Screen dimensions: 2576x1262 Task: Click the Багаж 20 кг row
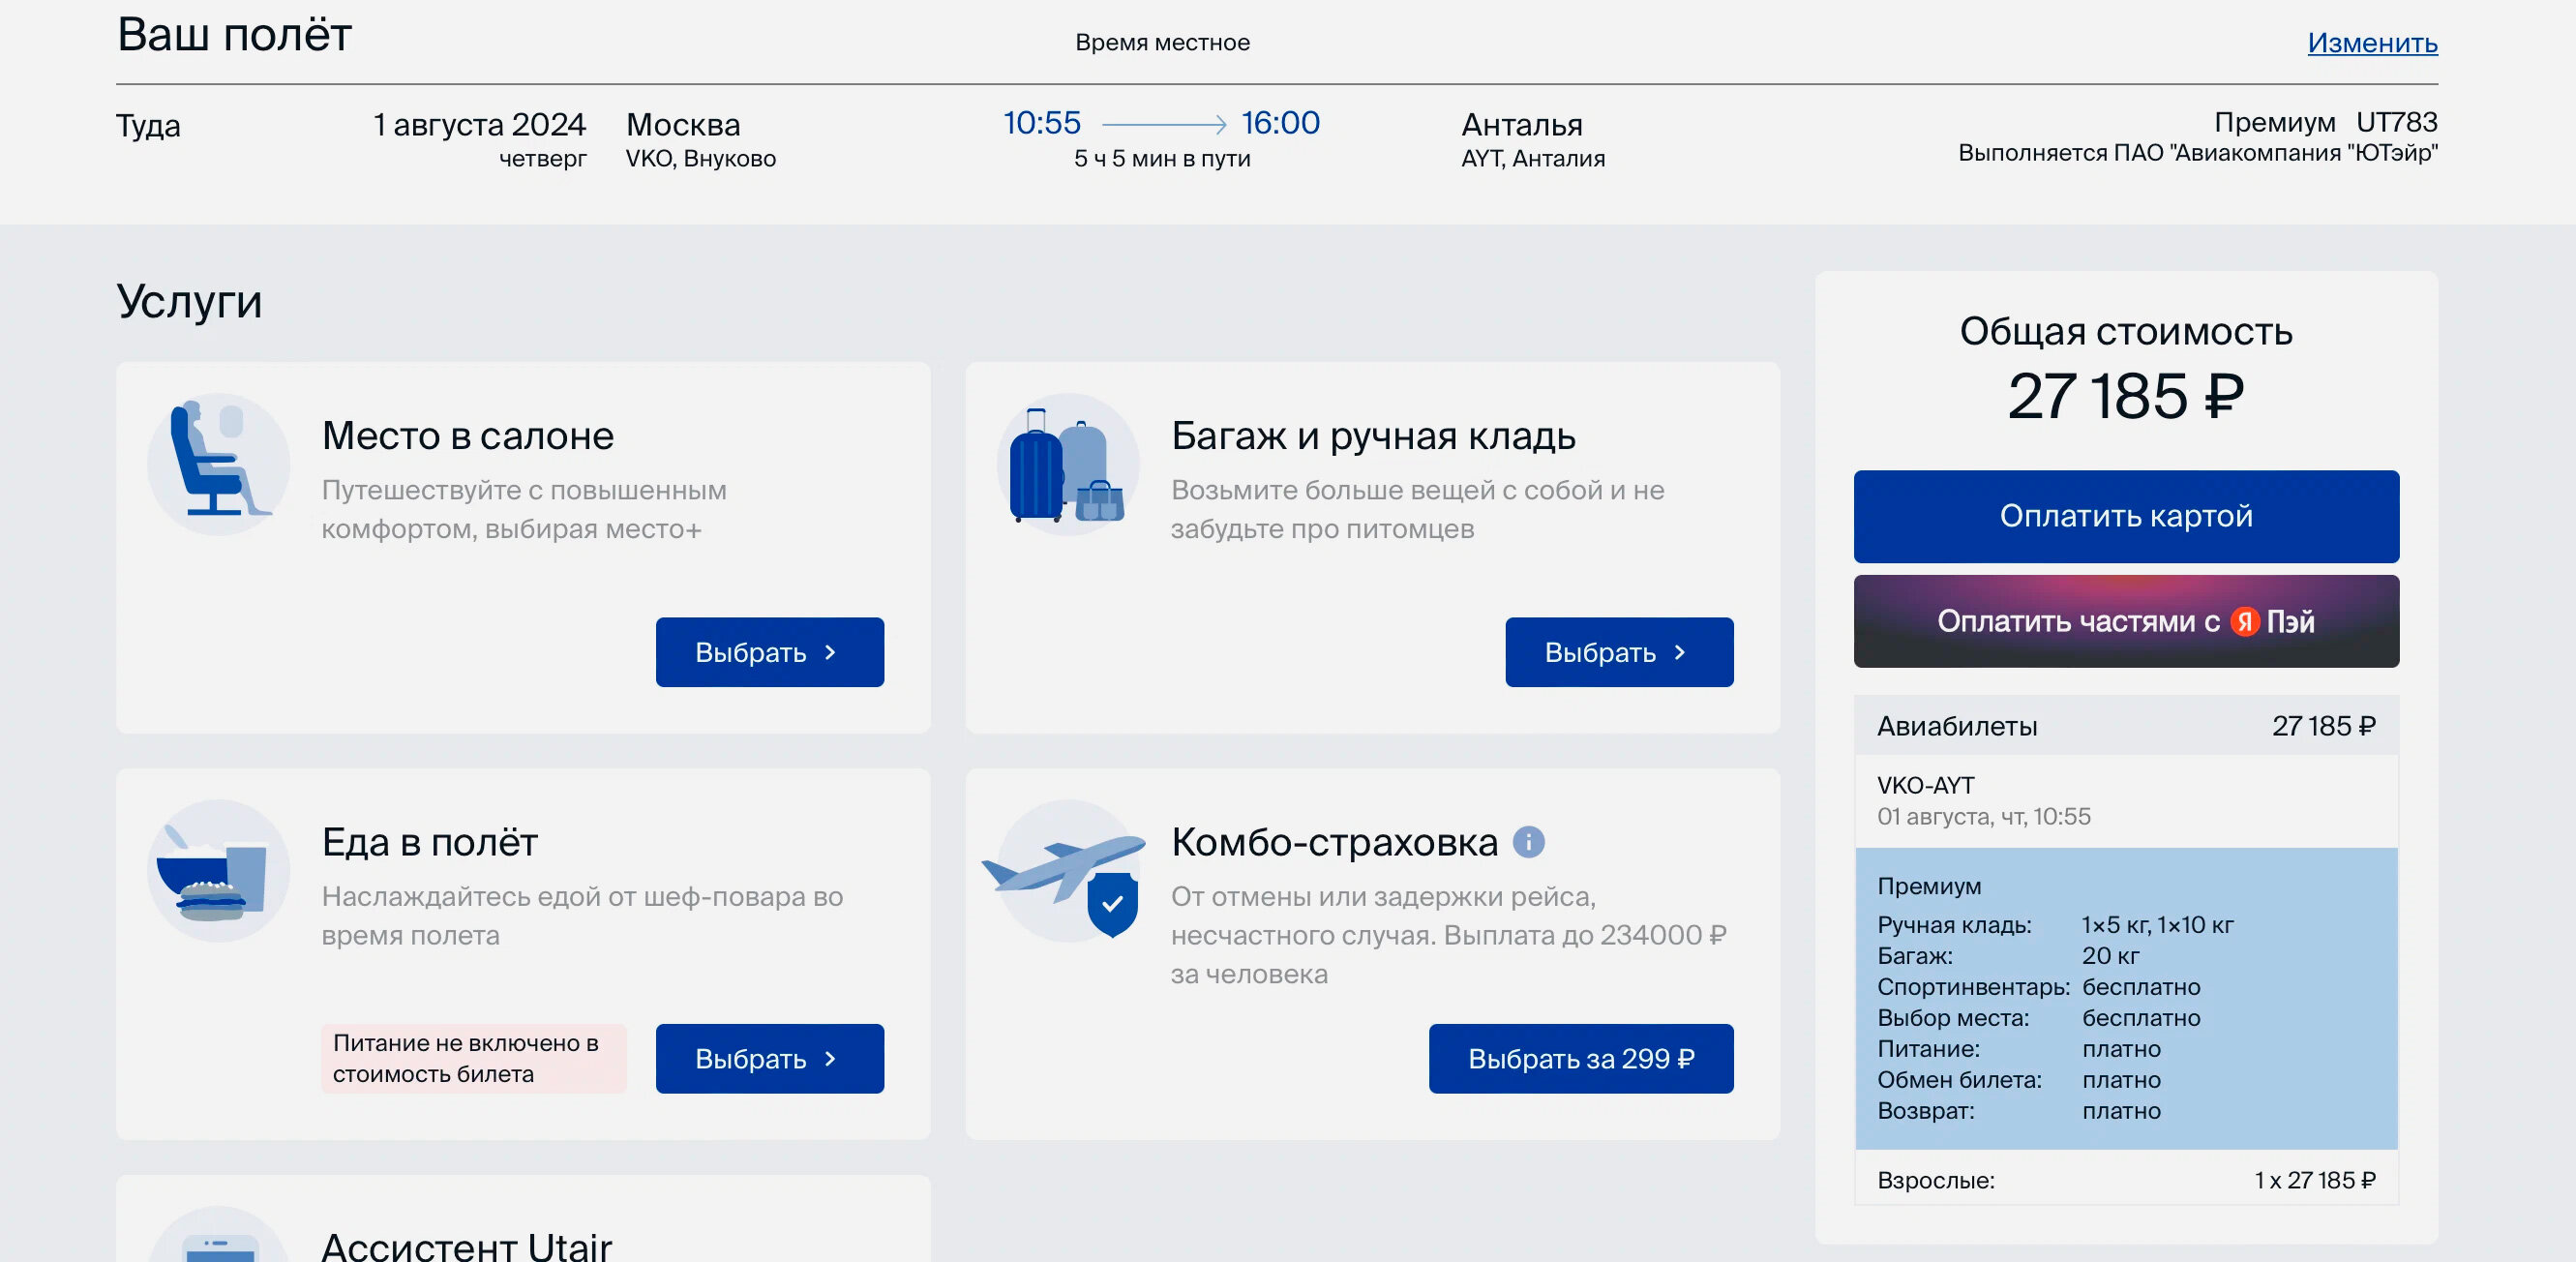(x=2008, y=956)
